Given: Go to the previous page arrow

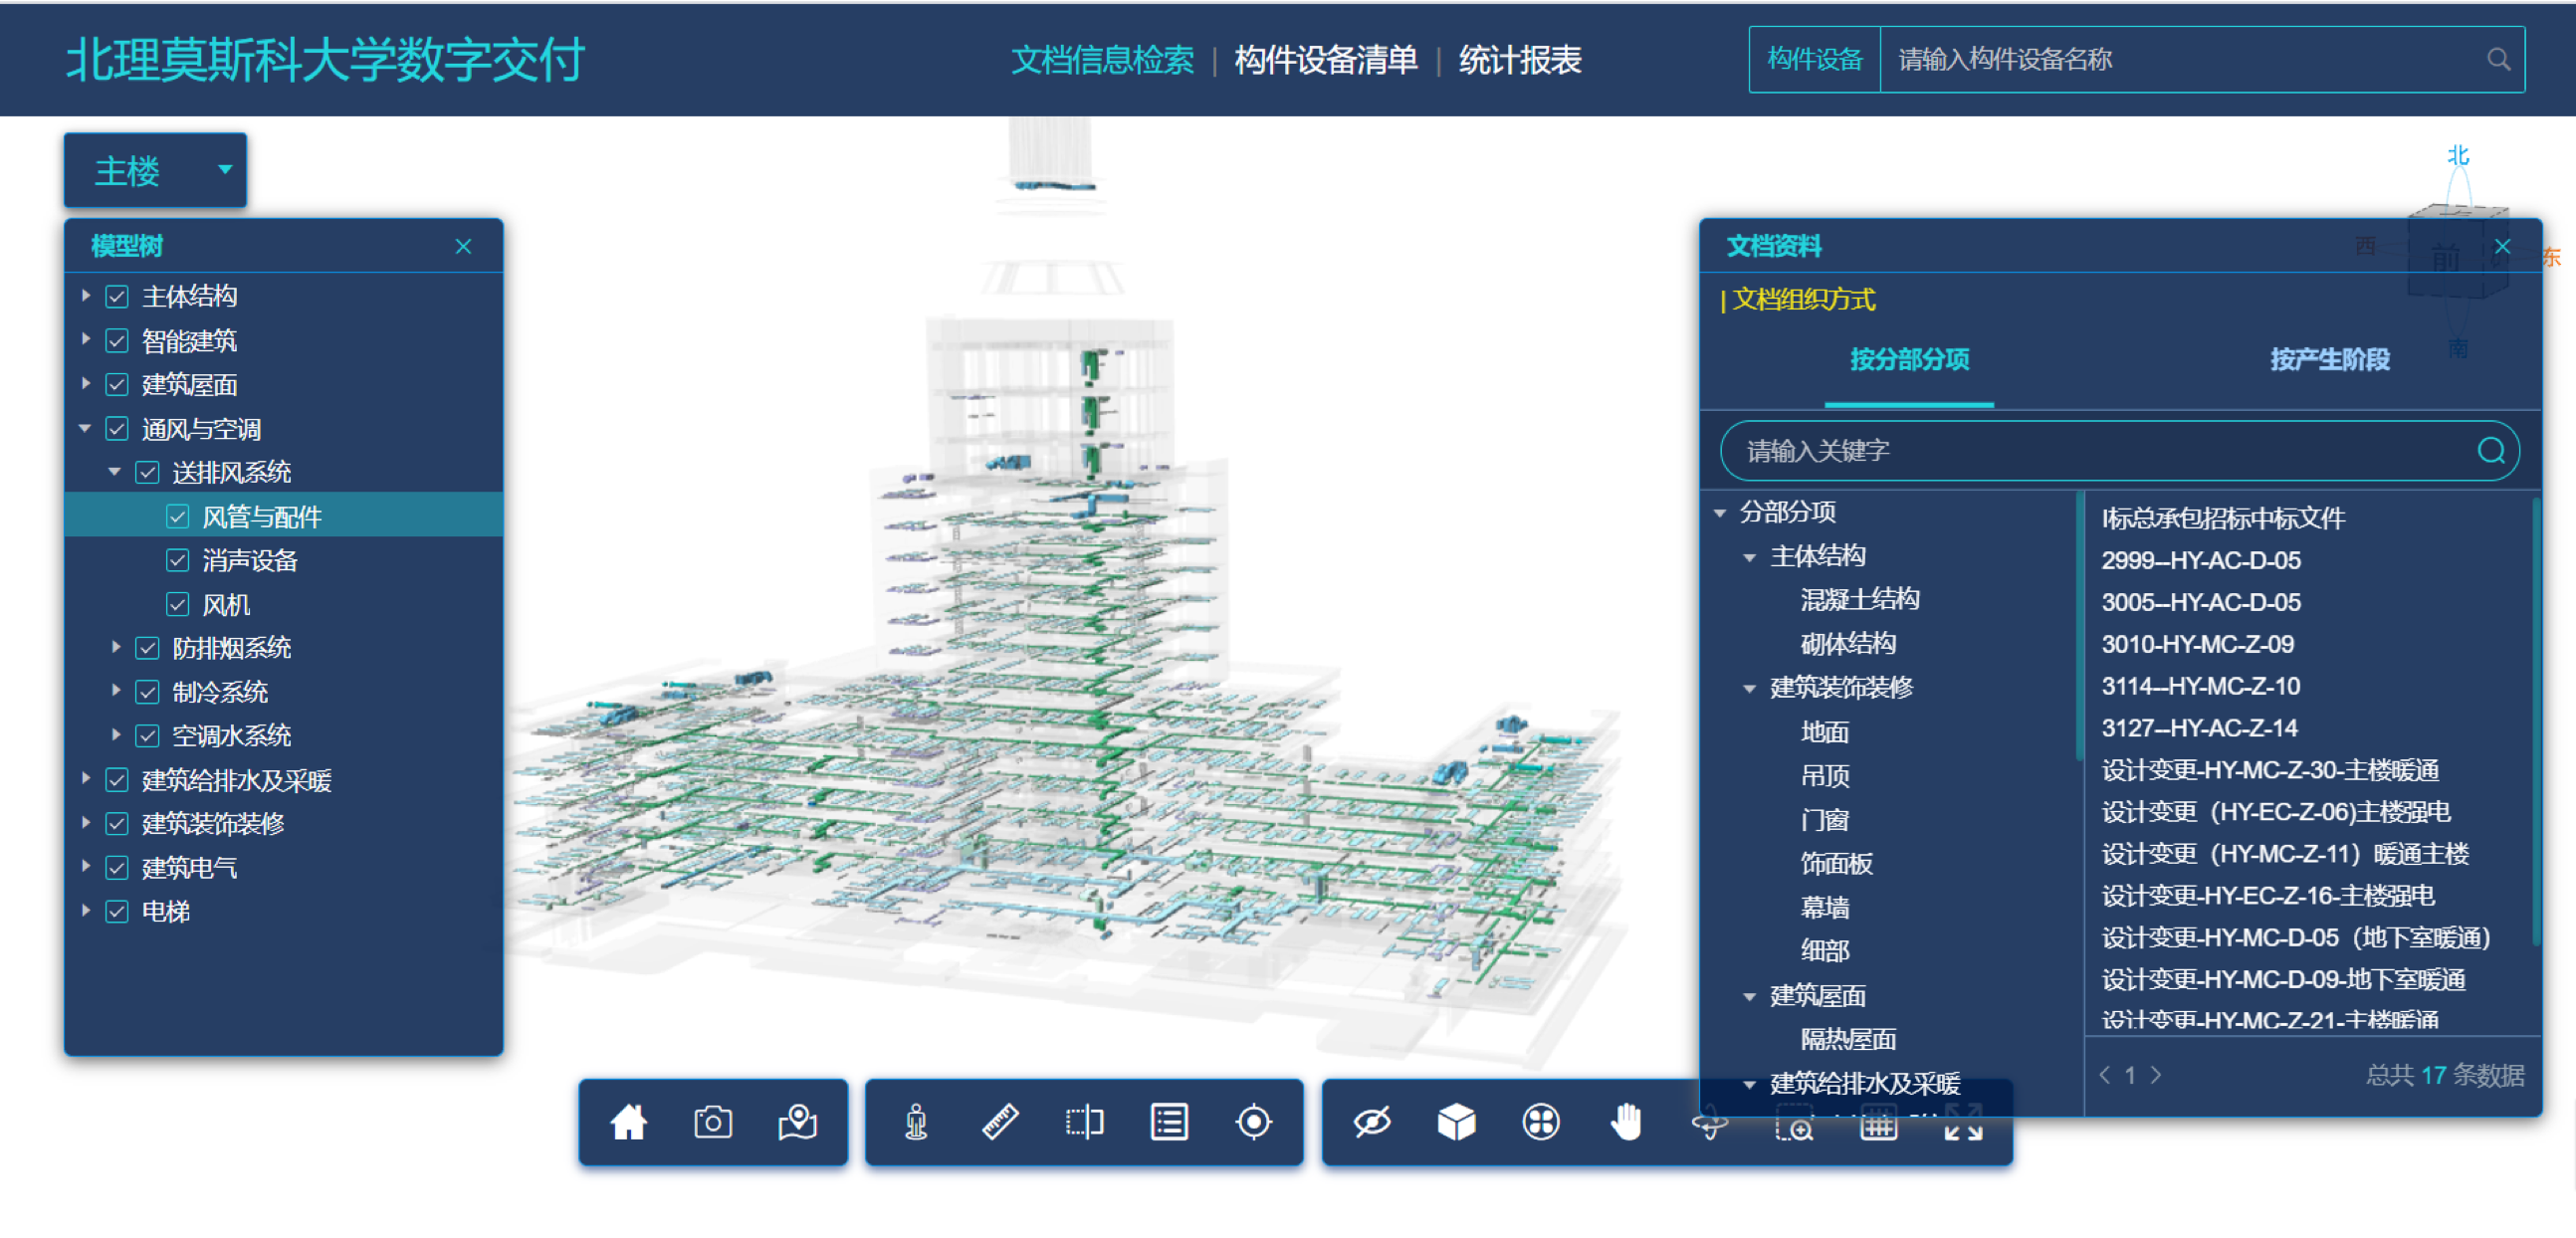Looking at the screenshot, I should [x=2104, y=1075].
